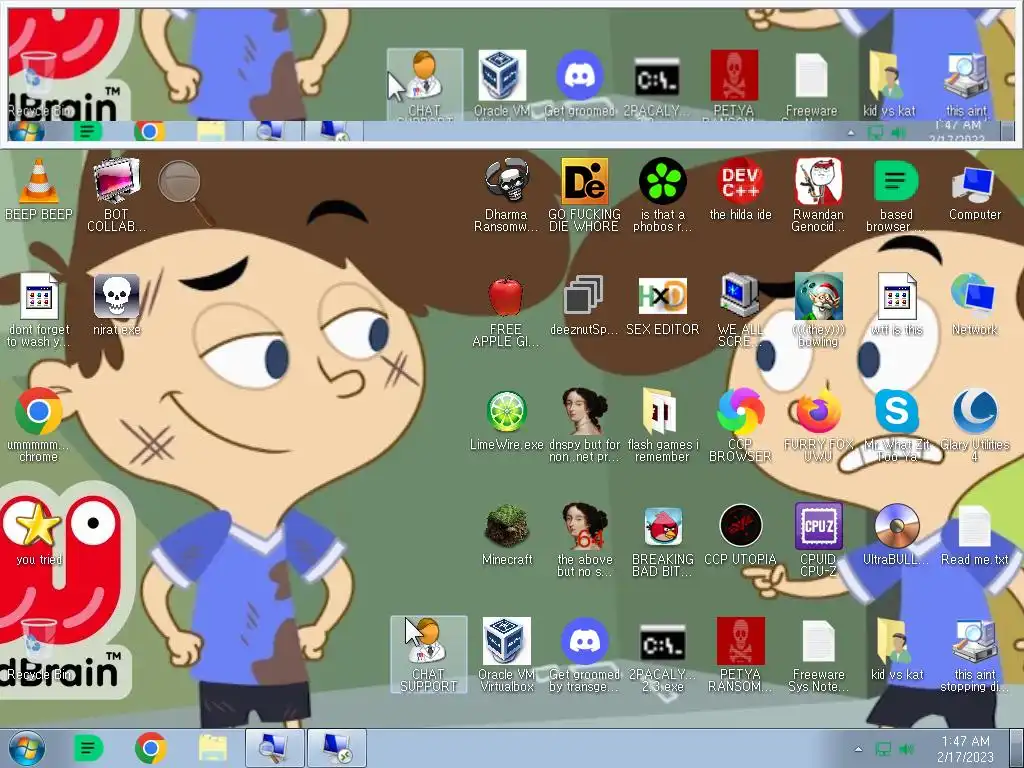Screen dimensions: 1024x768
Task: Open the Skype 'S' desktop icon
Action: pos(896,425)
